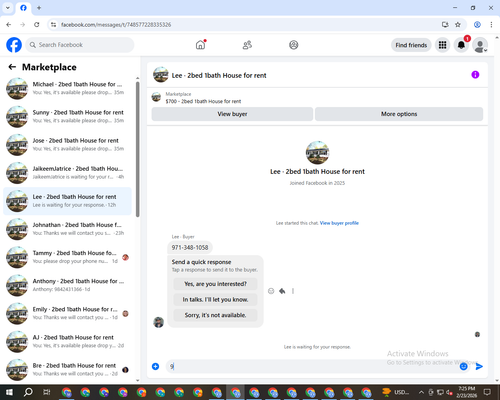Go back with browser back arrow
Screen dimensions: 500x400
point(9,25)
